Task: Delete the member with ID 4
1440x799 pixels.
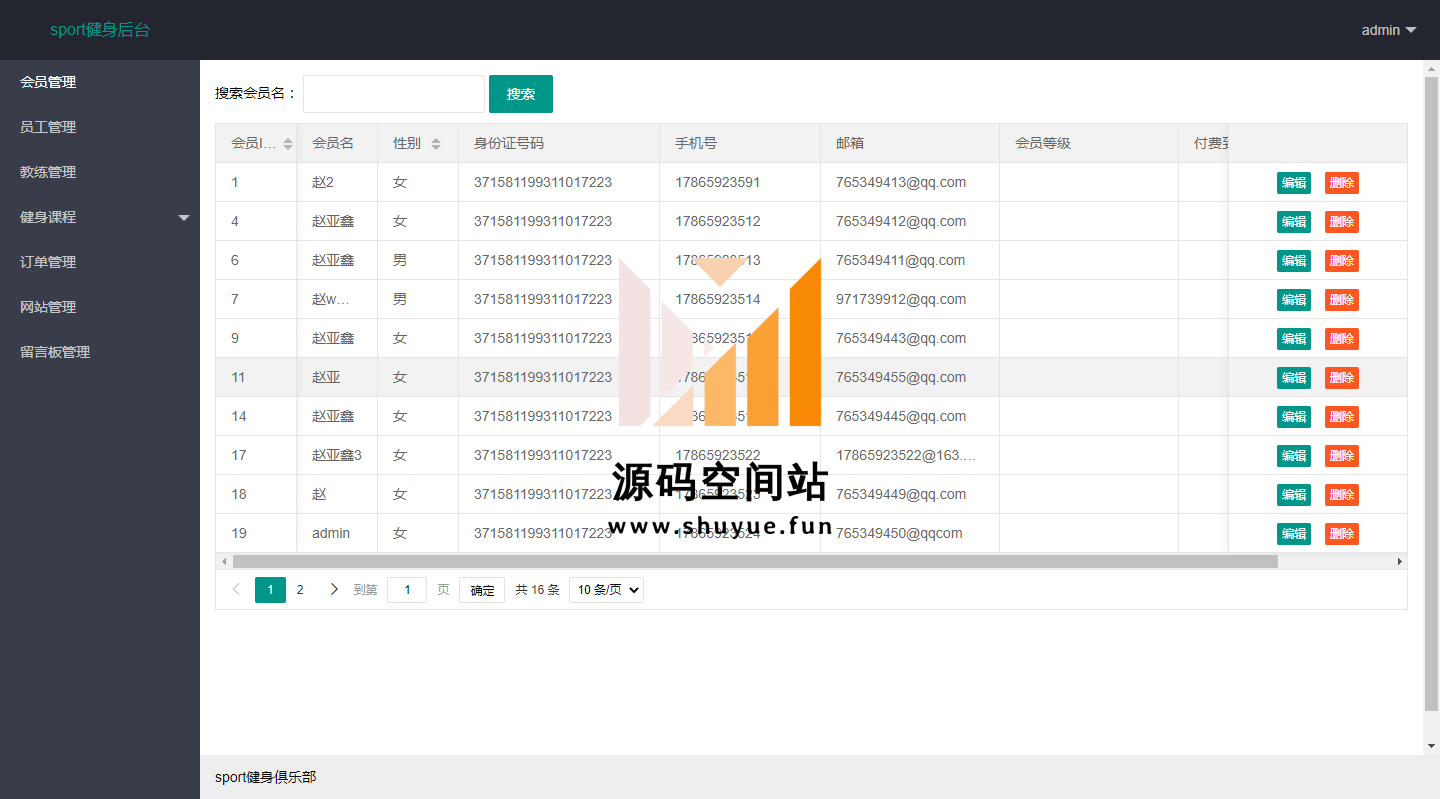Action: pos(1342,222)
